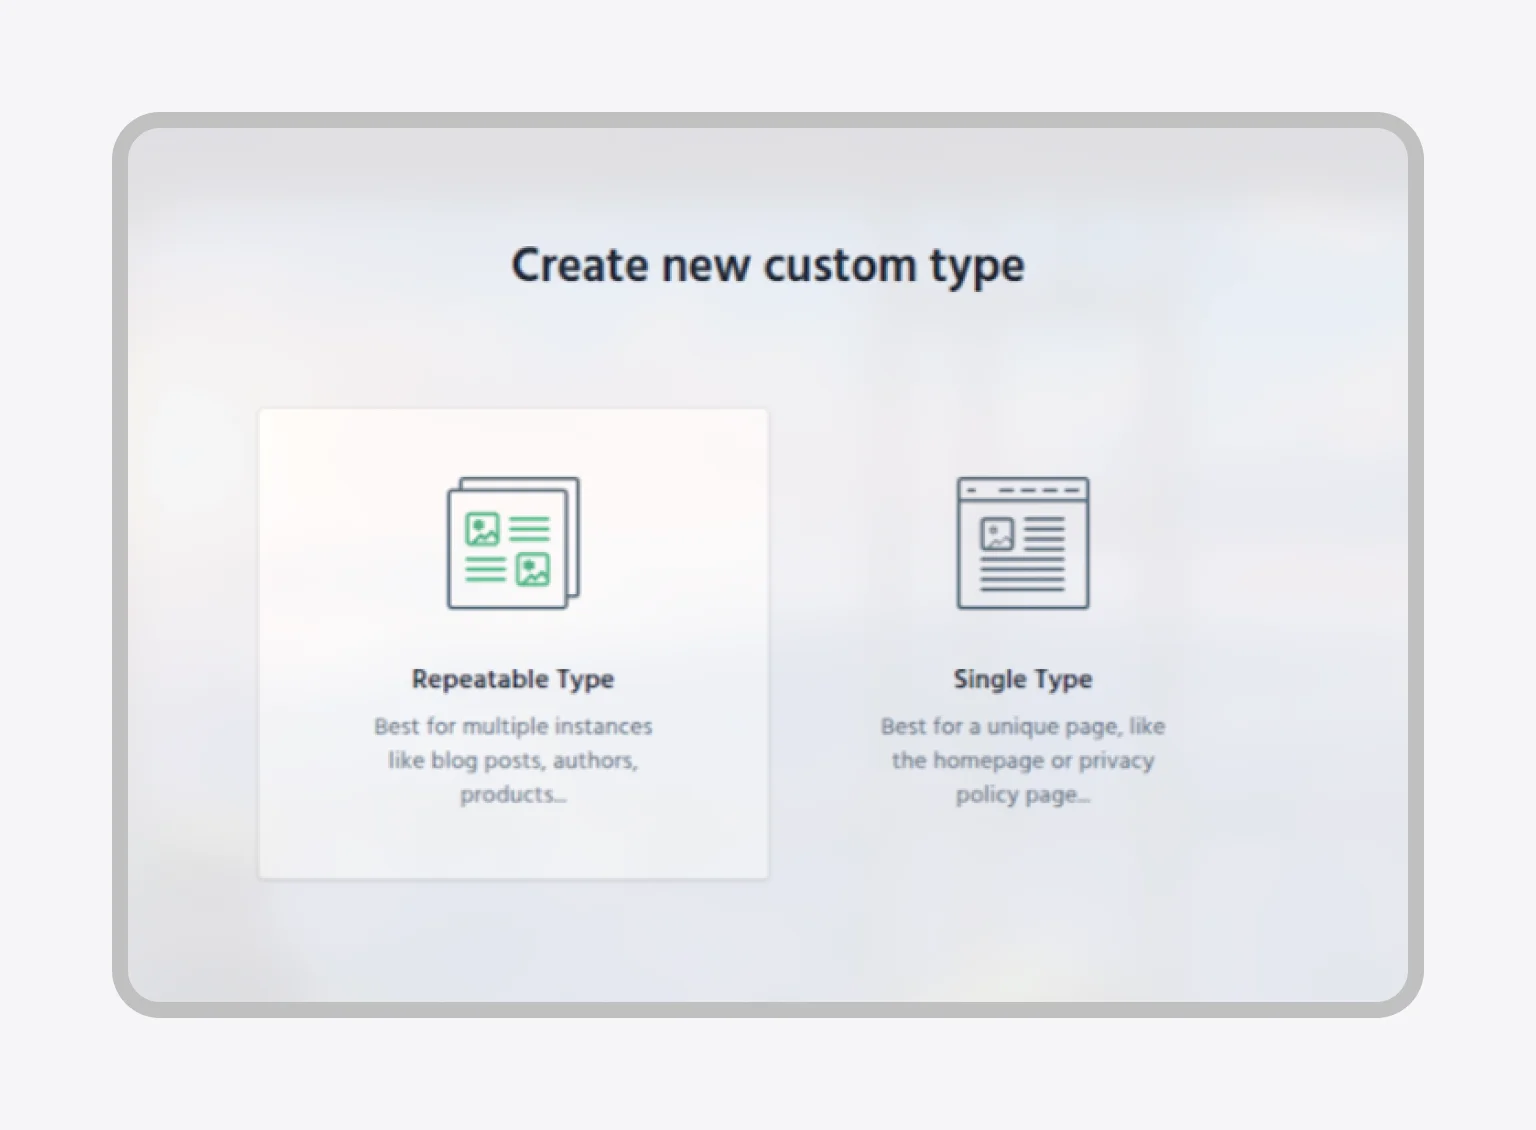Click the dialog area outside both cards
Viewport: 1536px width, 1130px height.
768,950
